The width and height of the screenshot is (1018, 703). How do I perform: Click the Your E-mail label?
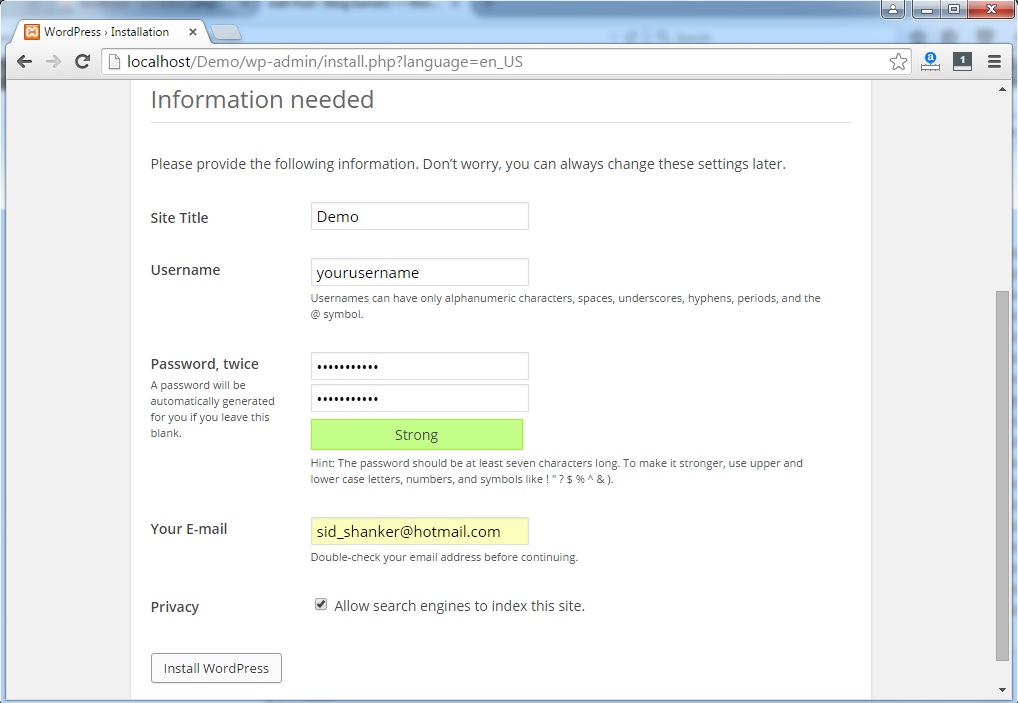(189, 529)
